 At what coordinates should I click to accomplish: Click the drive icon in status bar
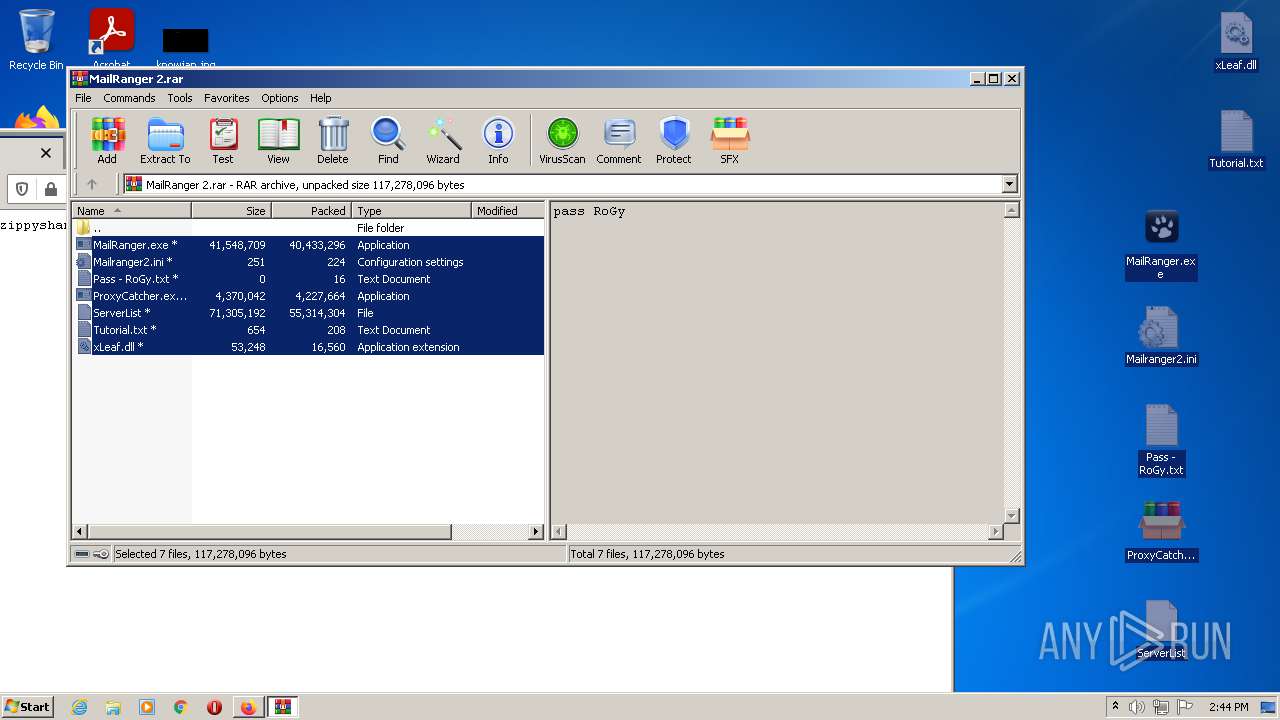[82, 554]
